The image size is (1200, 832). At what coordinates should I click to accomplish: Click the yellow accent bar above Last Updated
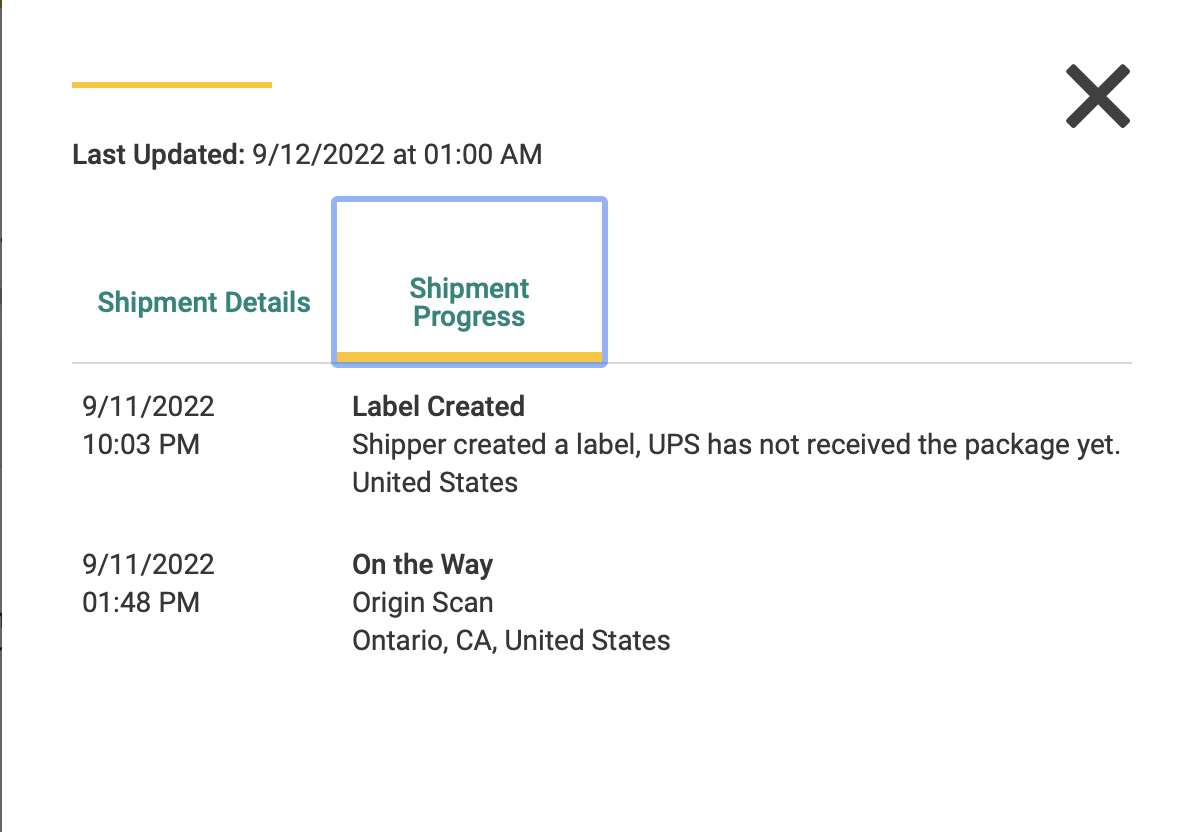[172, 85]
